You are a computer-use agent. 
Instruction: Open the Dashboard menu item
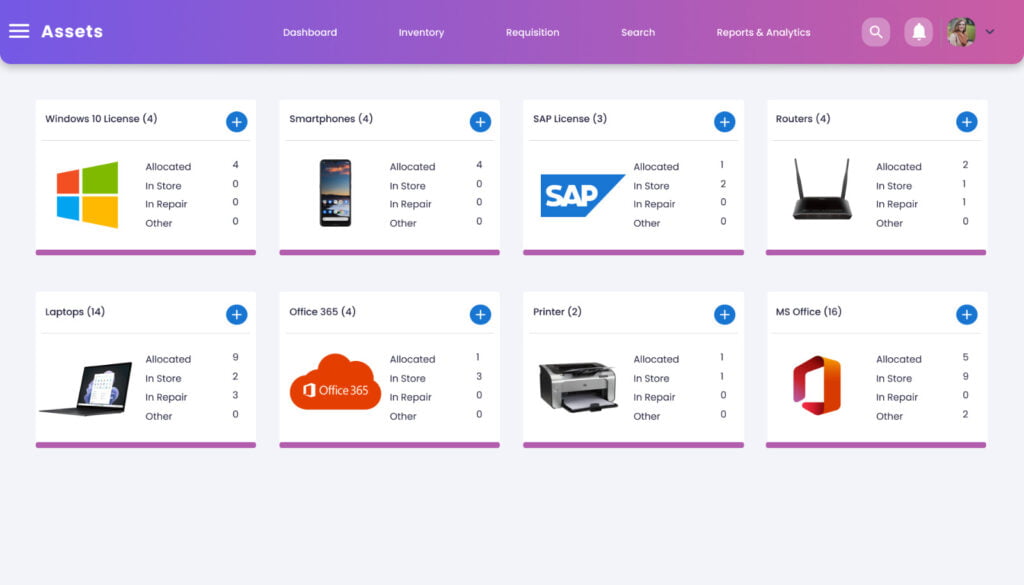pyautogui.click(x=310, y=32)
